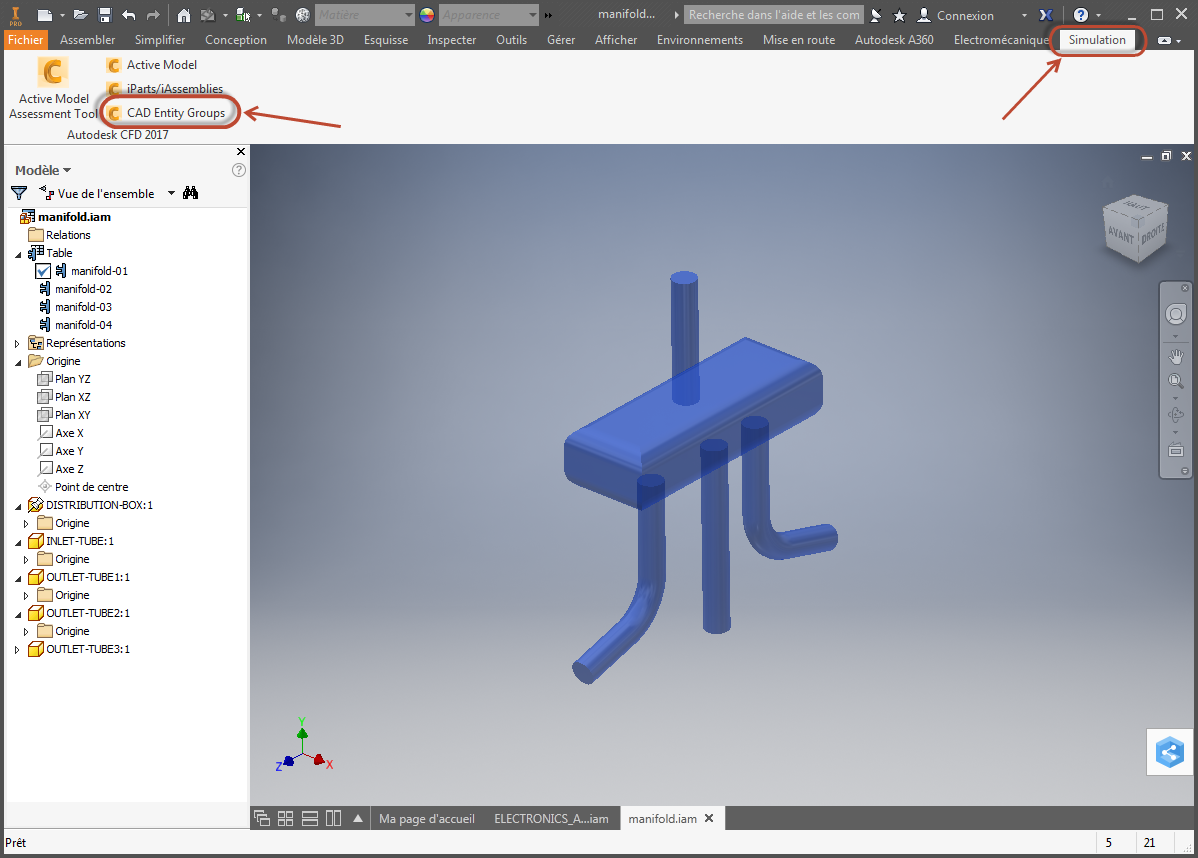Switch to the Inspecter ribbon tab
This screenshot has width=1198, height=858.
452,40
